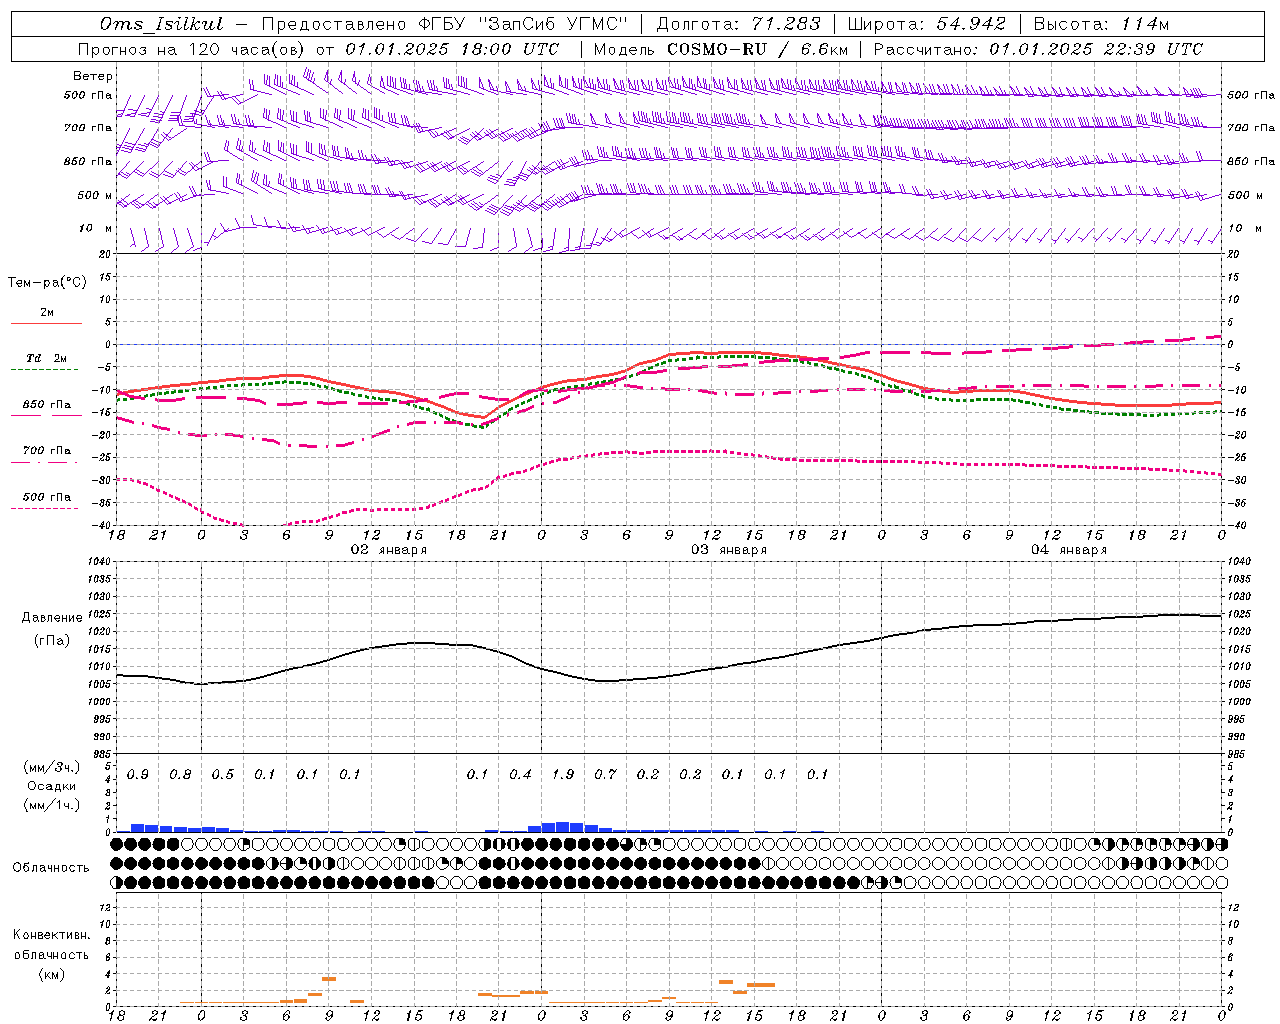
Task: Click the 2м temperature legend entry
Action: tap(47, 313)
